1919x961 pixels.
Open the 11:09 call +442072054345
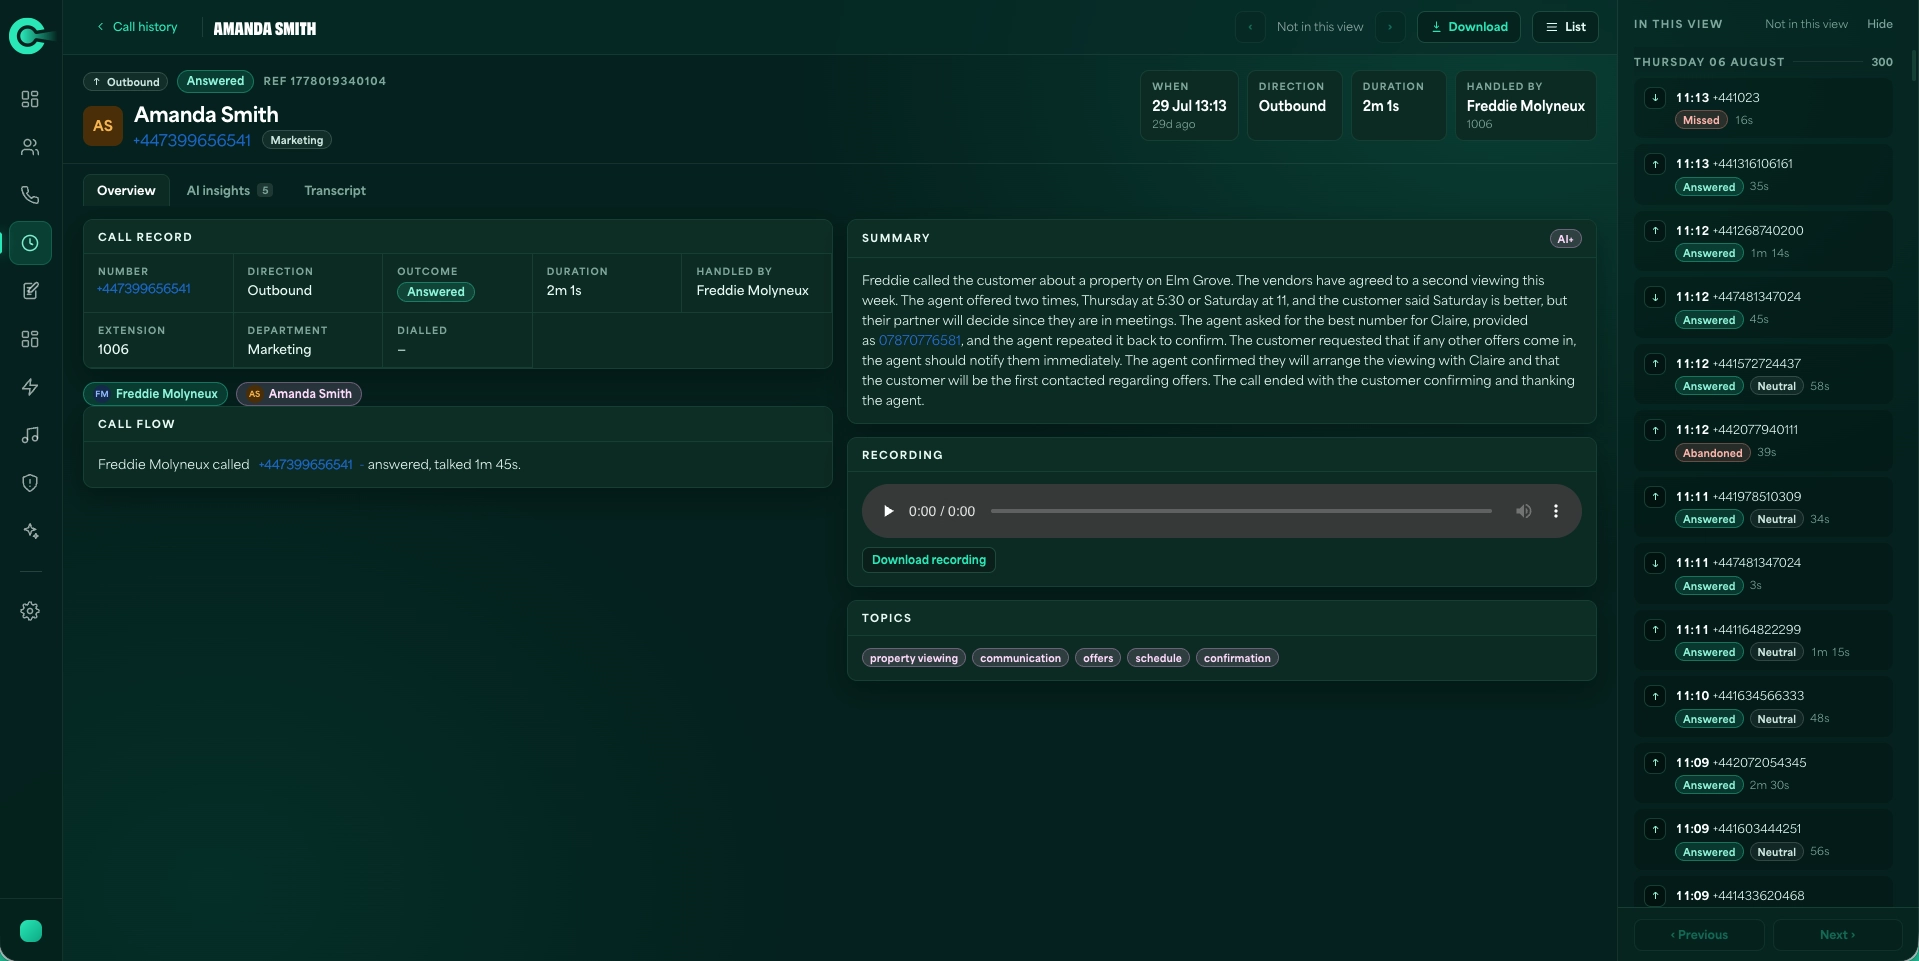[x=1764, y=773]
